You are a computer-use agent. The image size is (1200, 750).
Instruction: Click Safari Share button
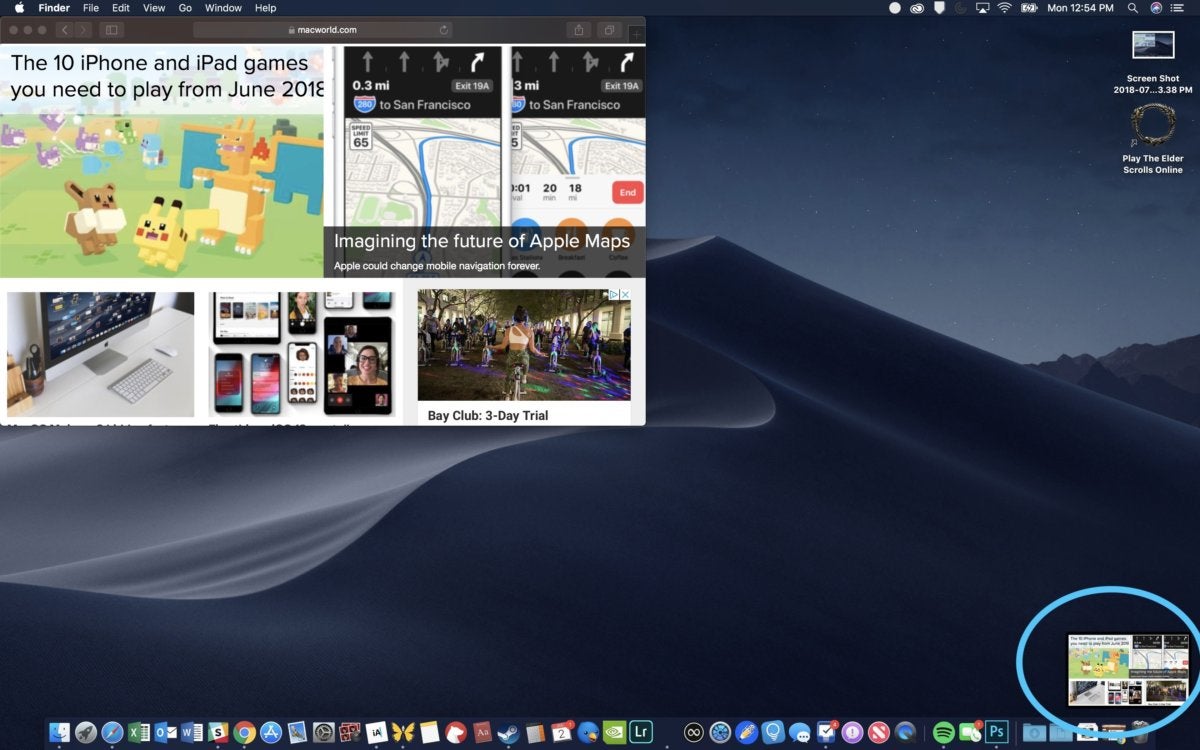[x=579, y=30]
